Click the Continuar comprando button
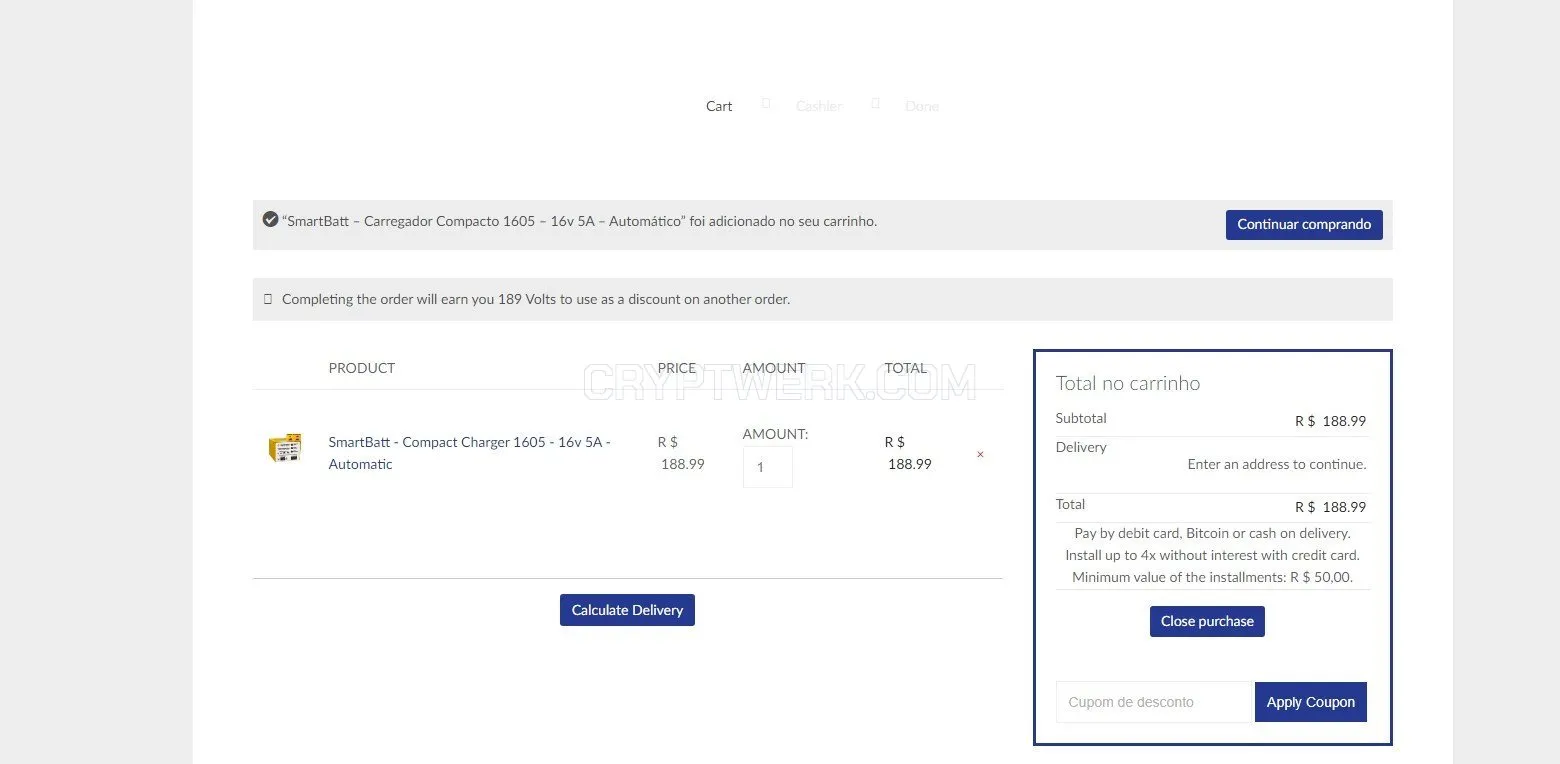The height and width of the screenshot is (764, 1560). (1304, 224)
